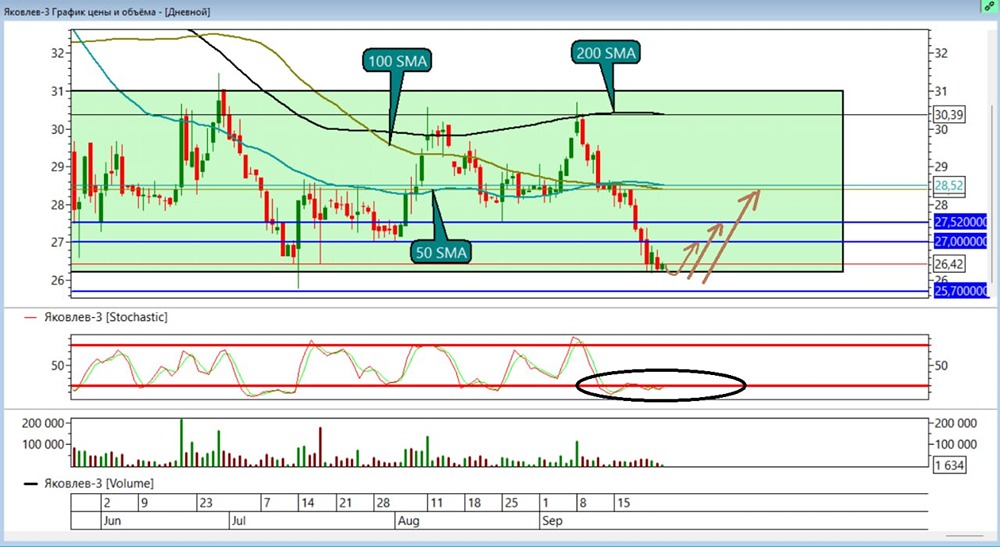This screenshot has height=547, width=1000.
Task: Click the '31' label on the right price axis
Action: coord(941,91)
